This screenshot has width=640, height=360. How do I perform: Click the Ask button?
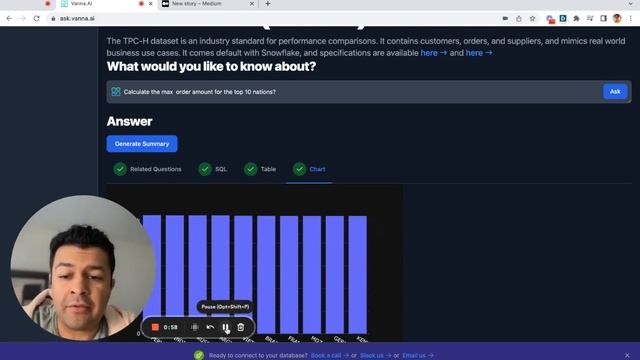615,92
